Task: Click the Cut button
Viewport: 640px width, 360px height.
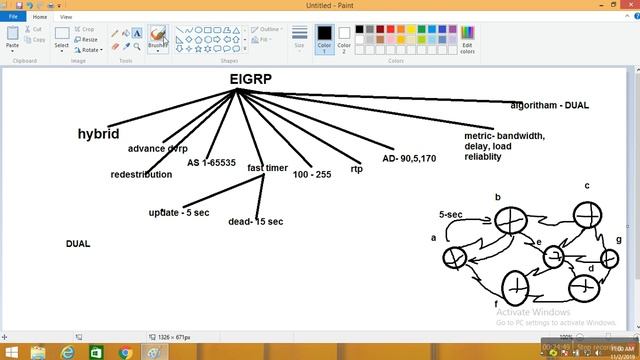Action: pyautogui.click(x=33, y=29)
